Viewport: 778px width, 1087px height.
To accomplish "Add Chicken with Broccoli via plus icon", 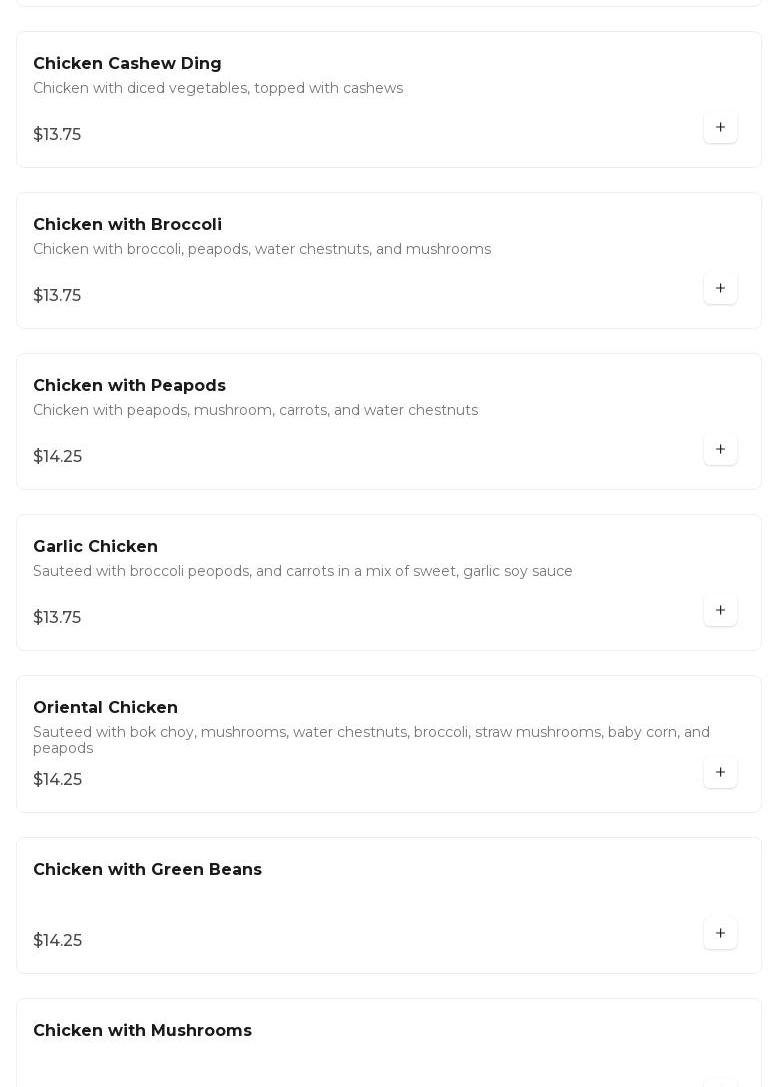I will pyautogui.click(x=720, y=288).
